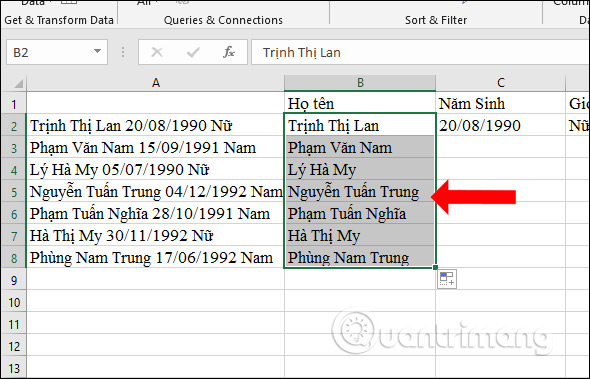Select row 11 header

tap(14, 324)
